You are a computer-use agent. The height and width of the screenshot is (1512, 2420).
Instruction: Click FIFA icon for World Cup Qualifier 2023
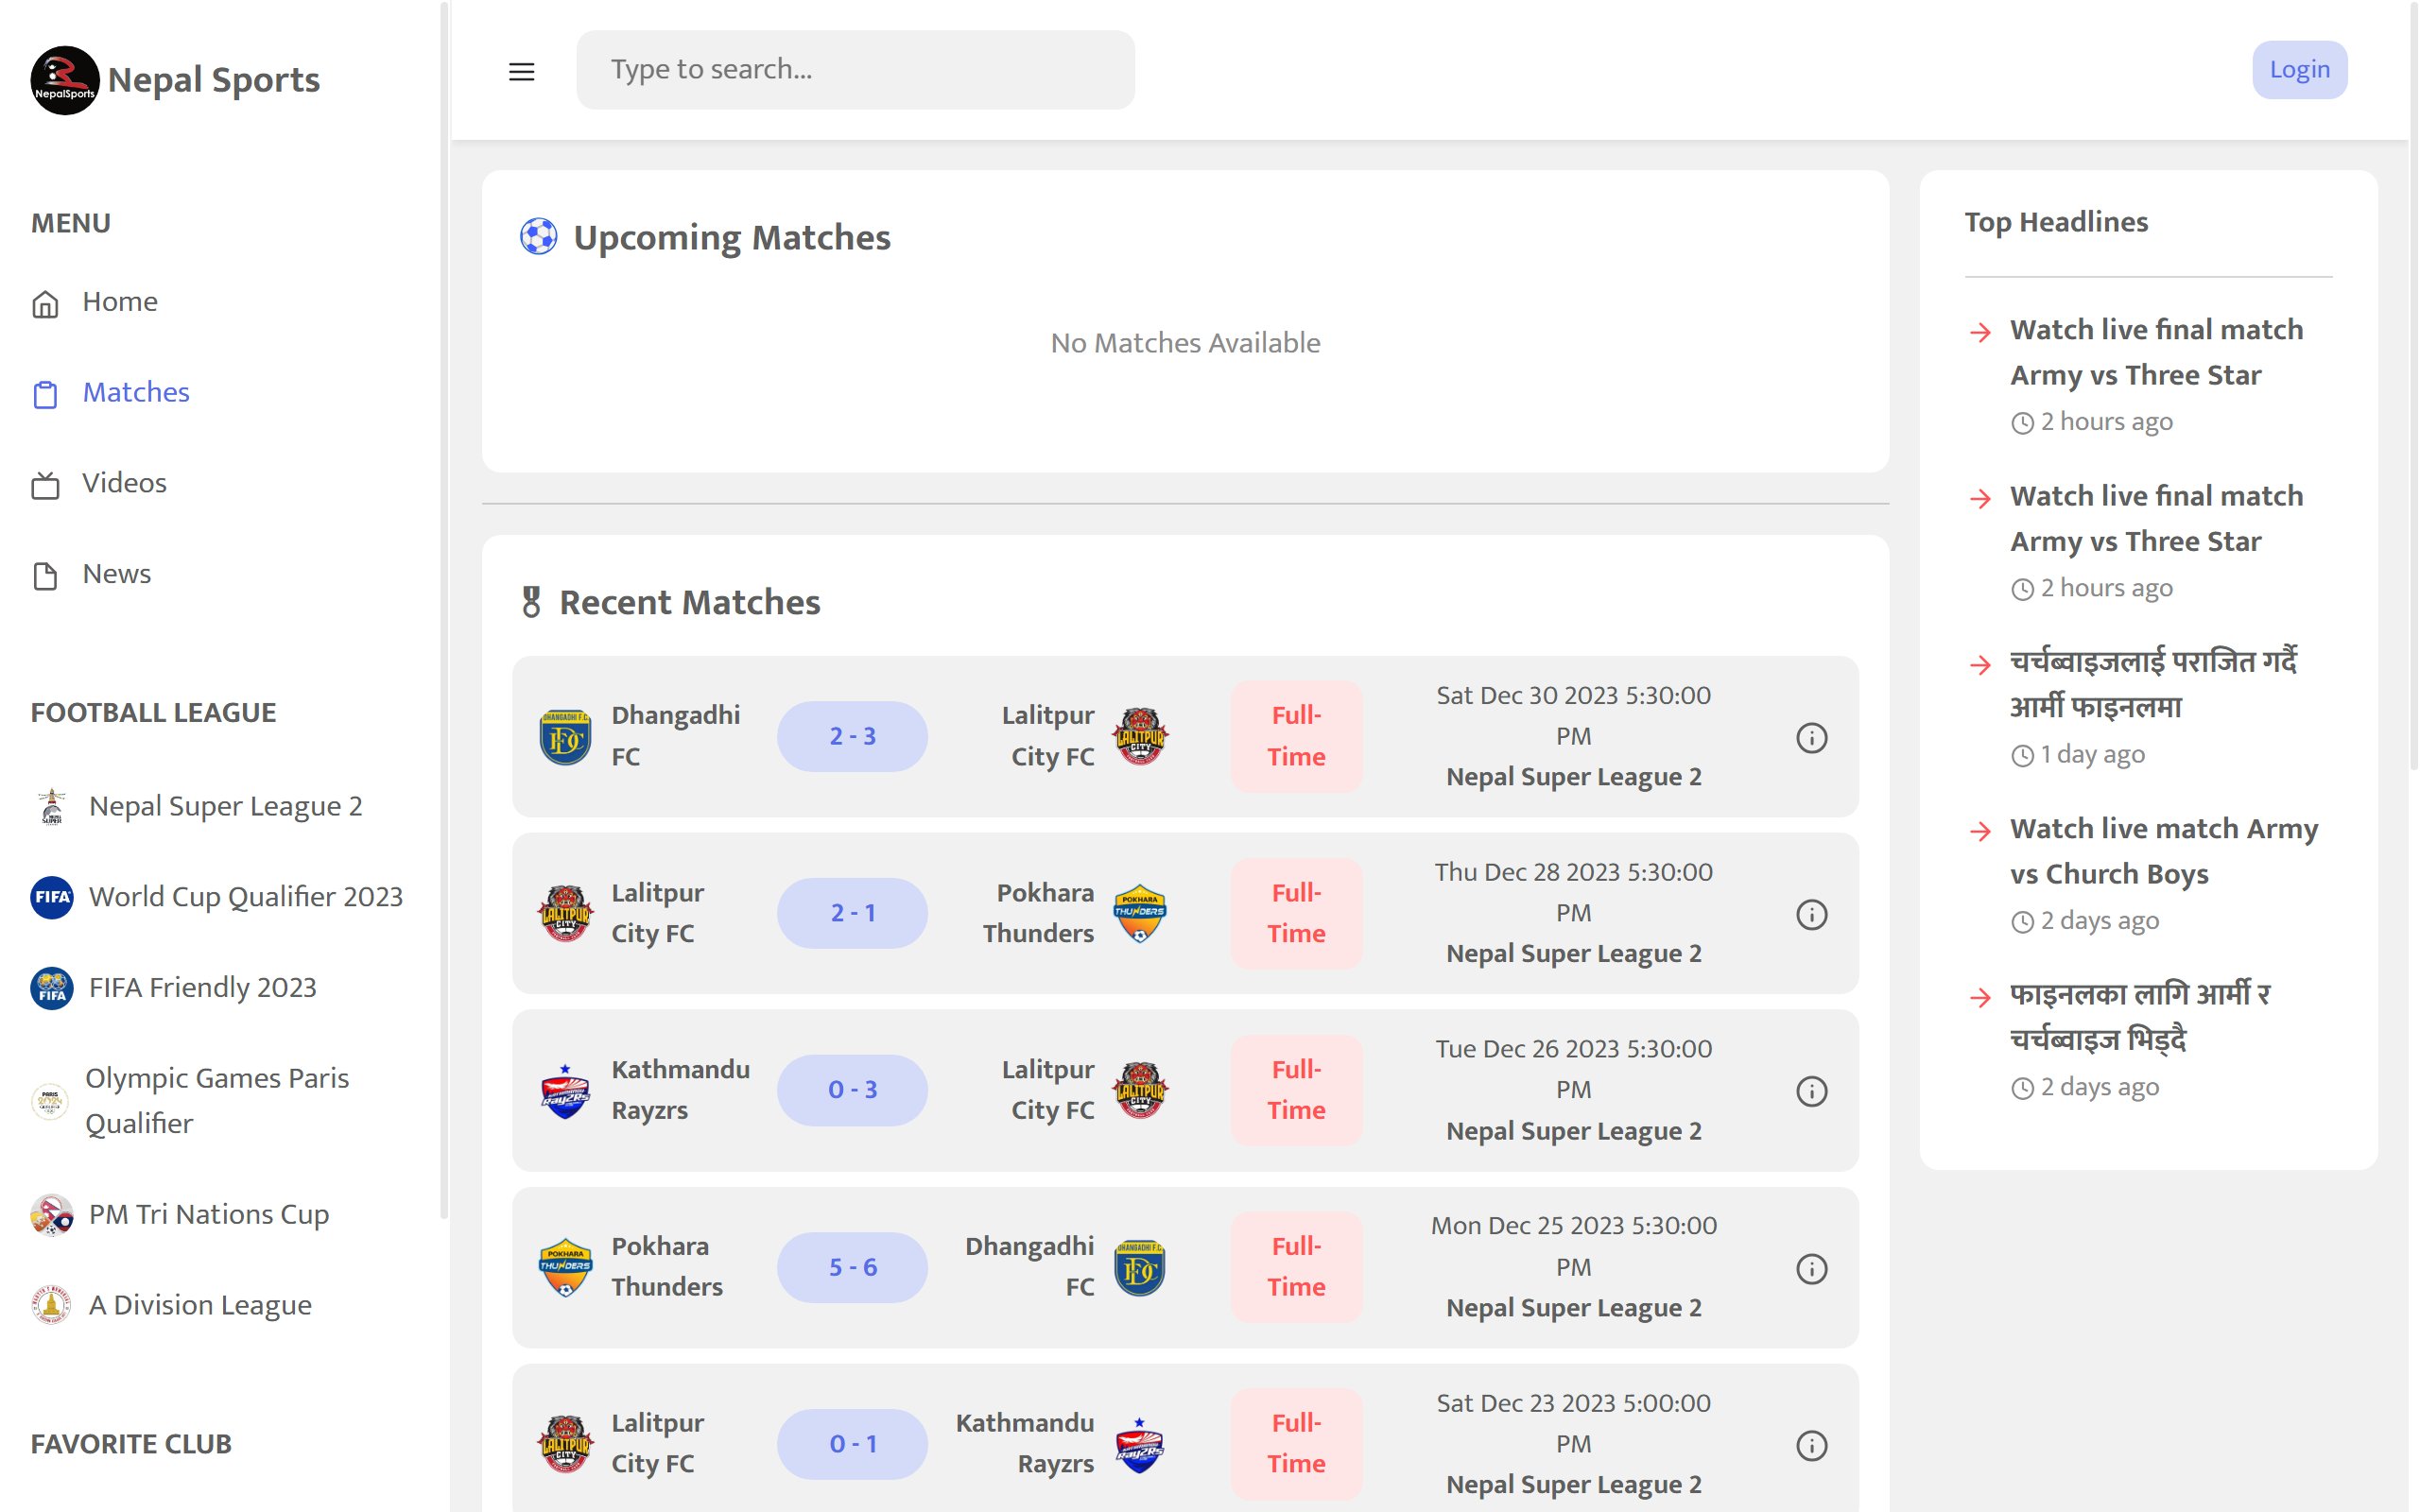(x=52, y=897)
